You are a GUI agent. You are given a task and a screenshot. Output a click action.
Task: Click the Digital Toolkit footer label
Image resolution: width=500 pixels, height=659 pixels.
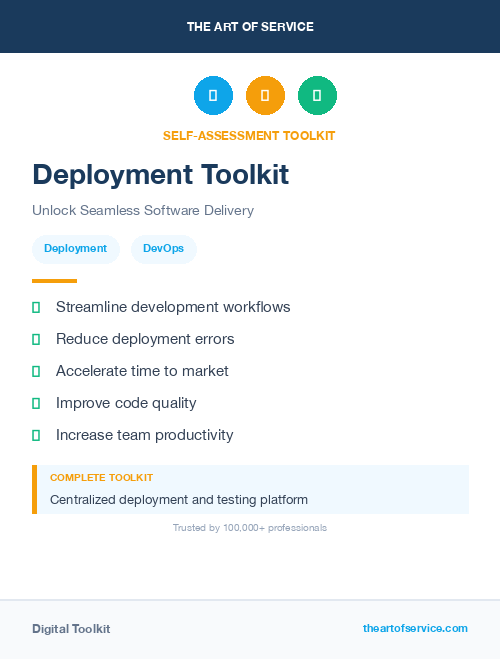pos(71,629)
